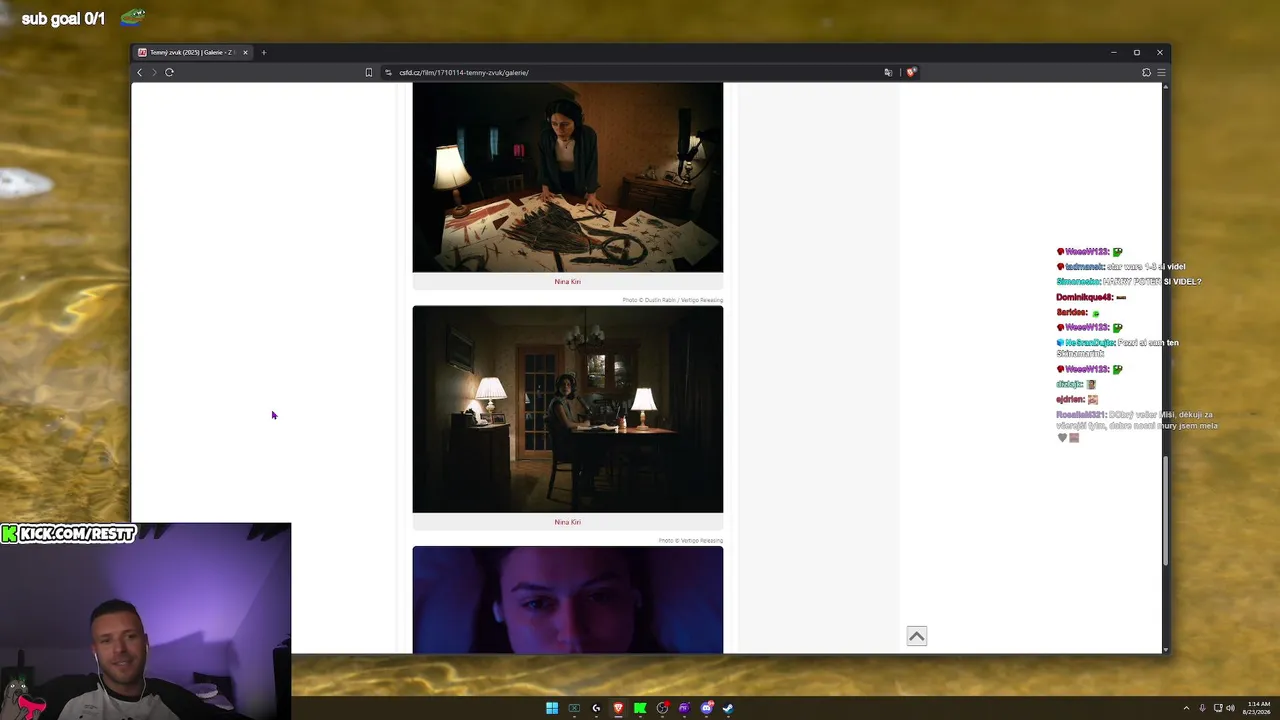The width and height of the screenshot is (1280, 720).
Task: Open OBS Studio from the taskbar
Action: [662, 708]
